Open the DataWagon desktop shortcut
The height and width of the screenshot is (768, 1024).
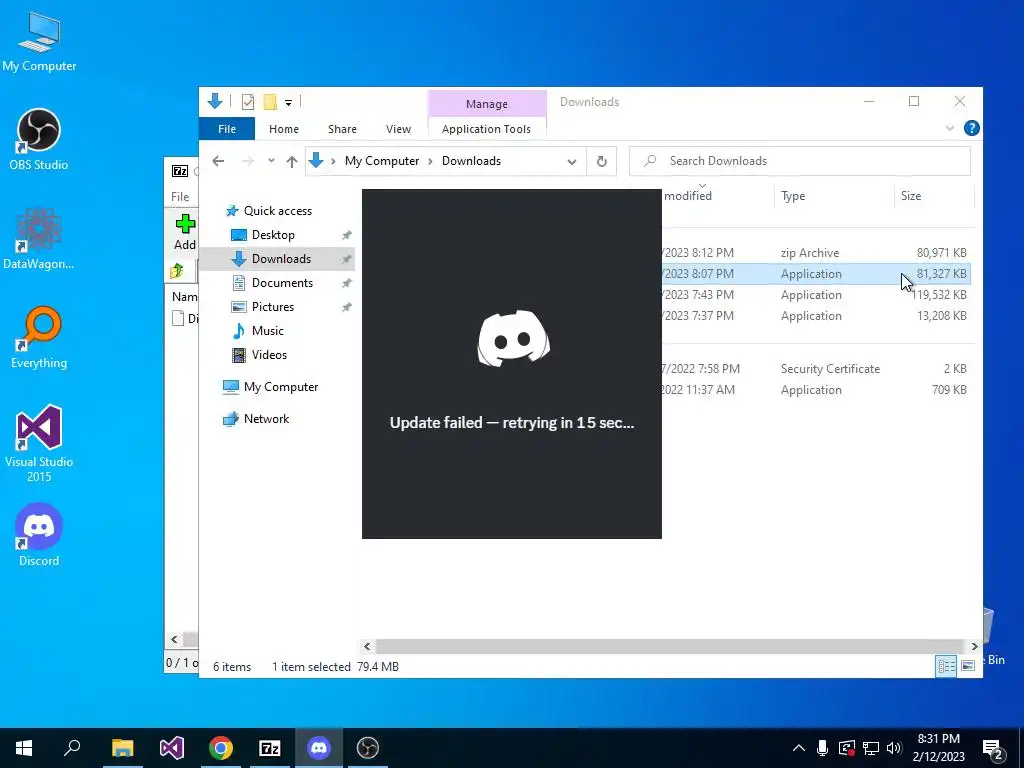39,238
